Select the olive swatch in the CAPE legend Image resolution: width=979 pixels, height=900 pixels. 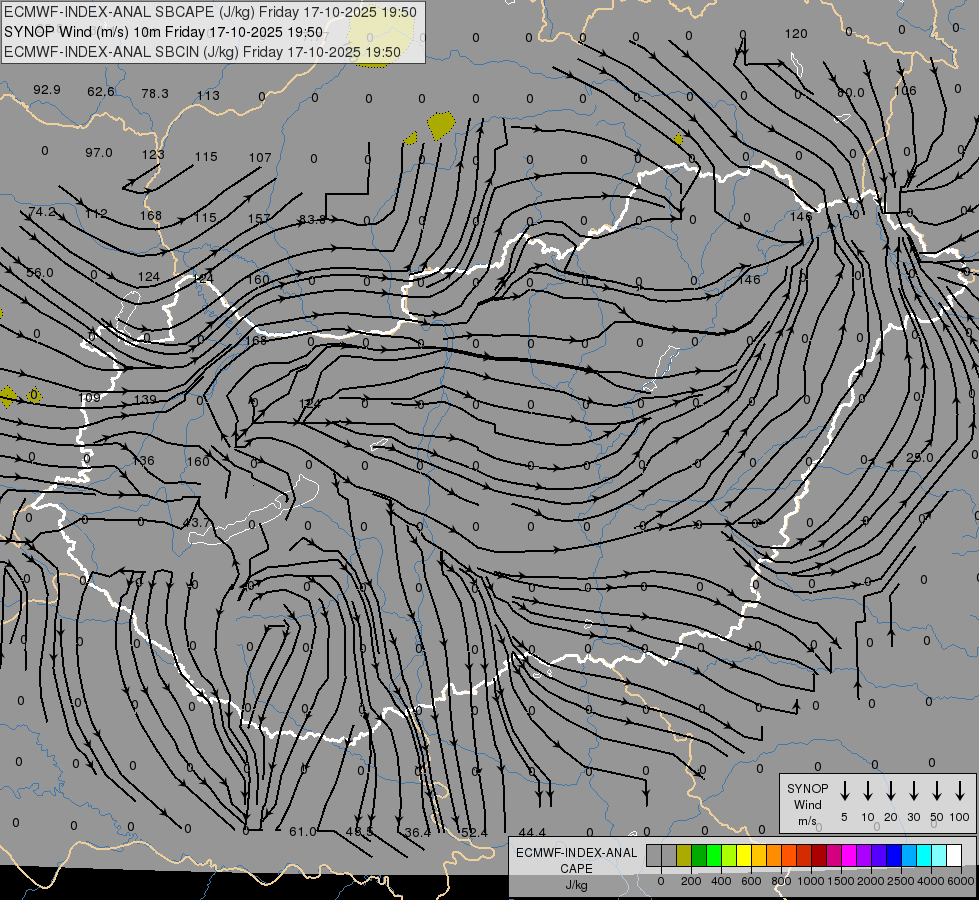click(x=684, y=856)
